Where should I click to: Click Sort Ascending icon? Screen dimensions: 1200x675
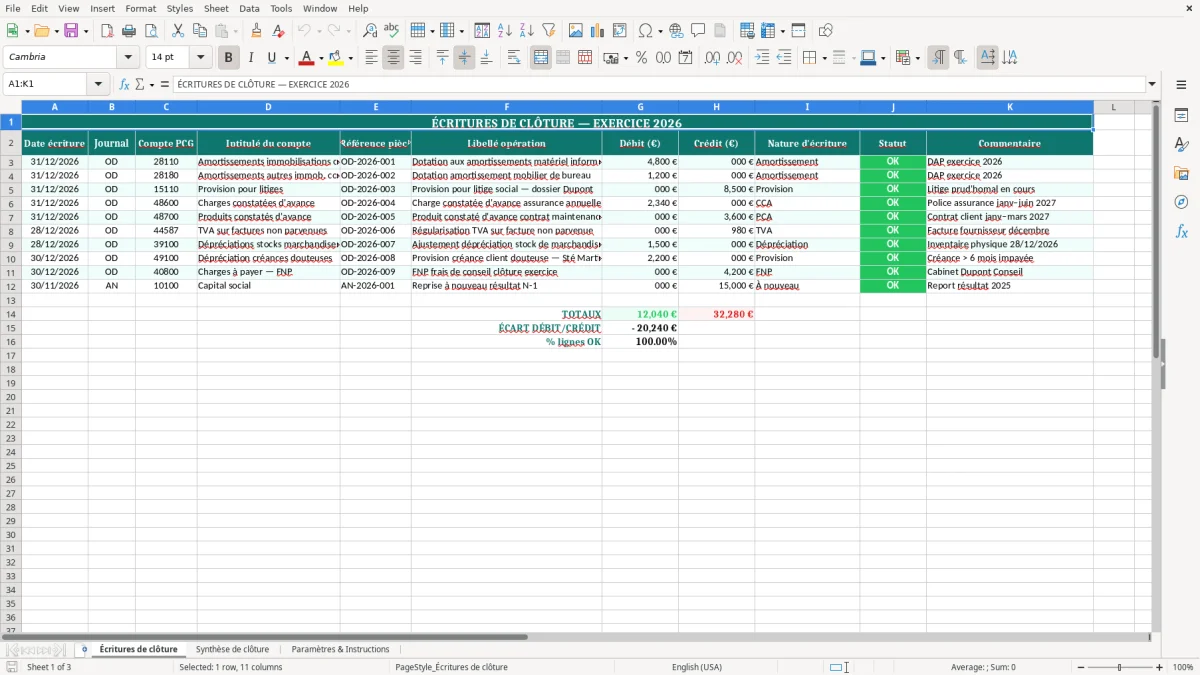click(505, 31)
